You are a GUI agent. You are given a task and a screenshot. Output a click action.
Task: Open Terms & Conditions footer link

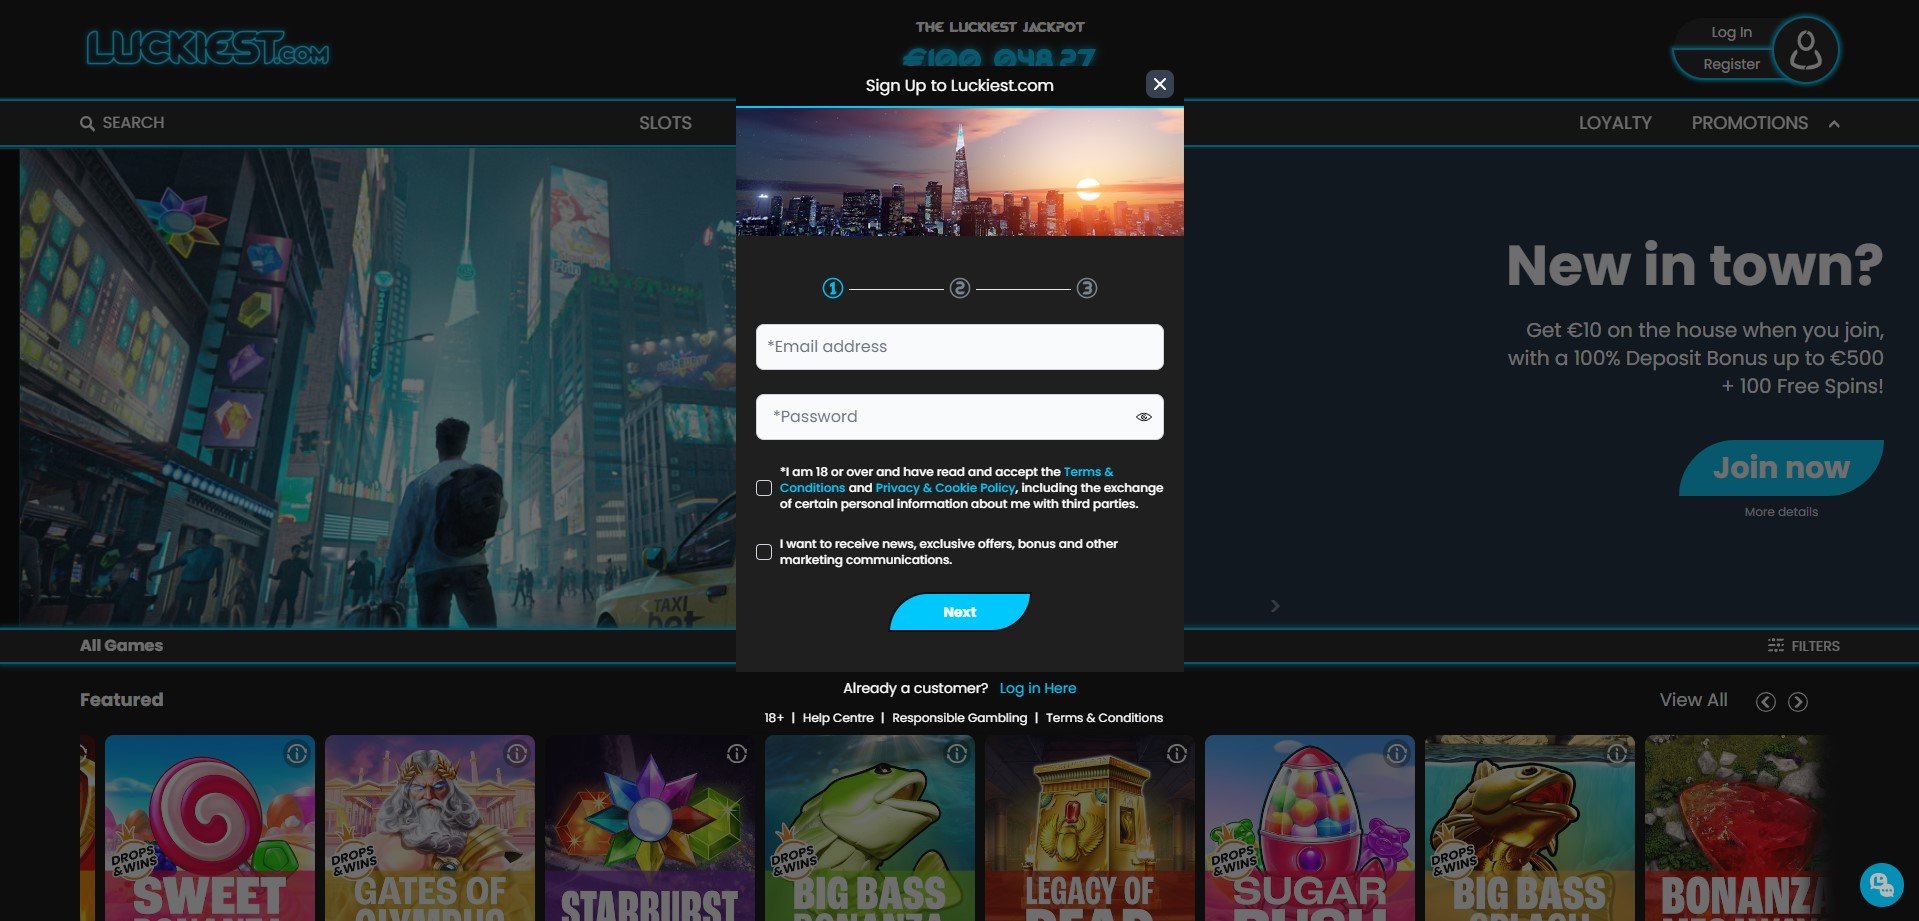click(x=1104, y=718)
